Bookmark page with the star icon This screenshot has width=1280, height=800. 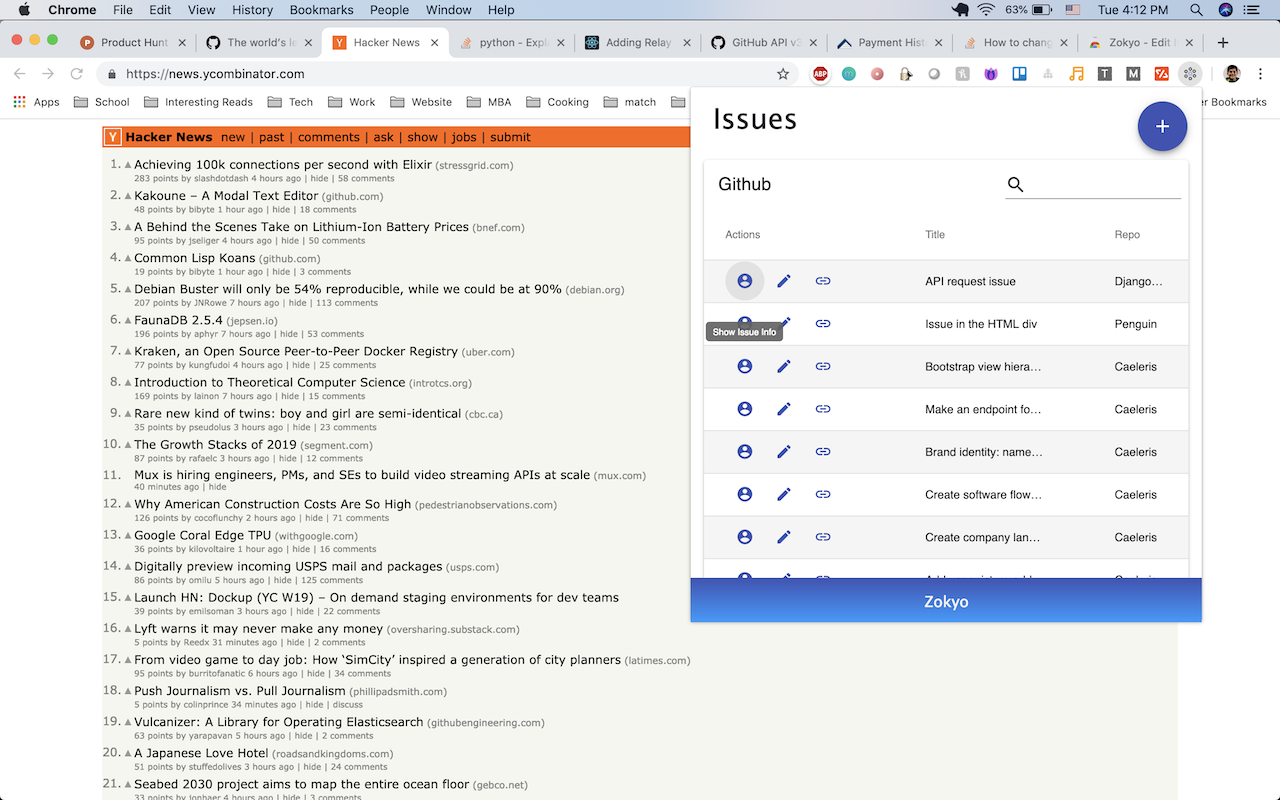(x=783, y=74)
